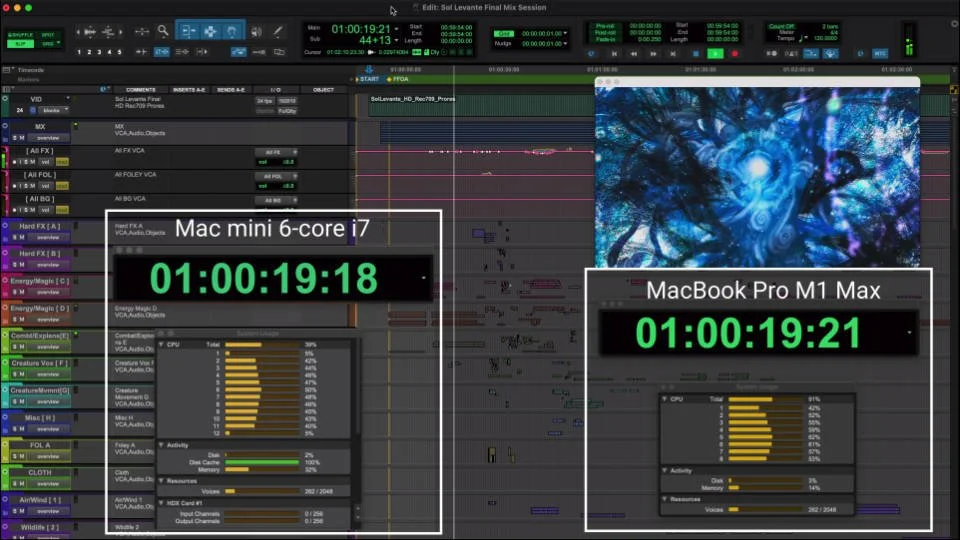Toggle the Pre-roll button
This screenshot has width=960, height=540.
(x=605, y=26)
